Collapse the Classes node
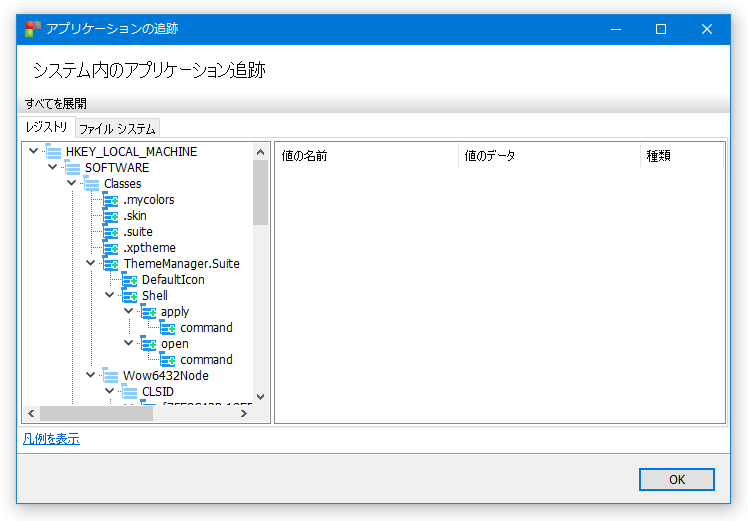The height and width of the screenshot is (521, 748). 72,183
